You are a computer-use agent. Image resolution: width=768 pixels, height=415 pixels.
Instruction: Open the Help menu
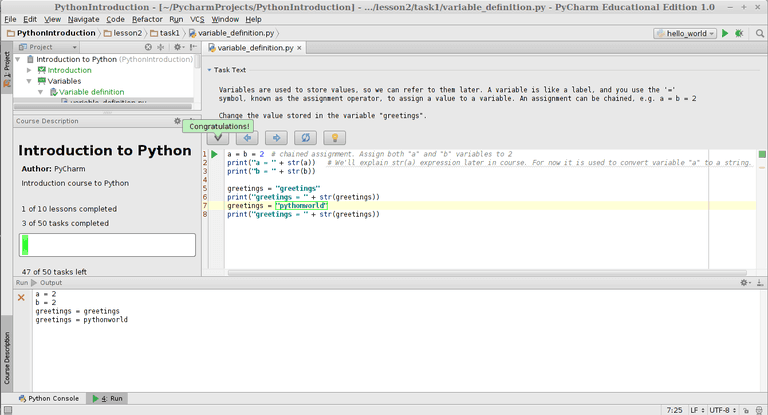(253, 19)
